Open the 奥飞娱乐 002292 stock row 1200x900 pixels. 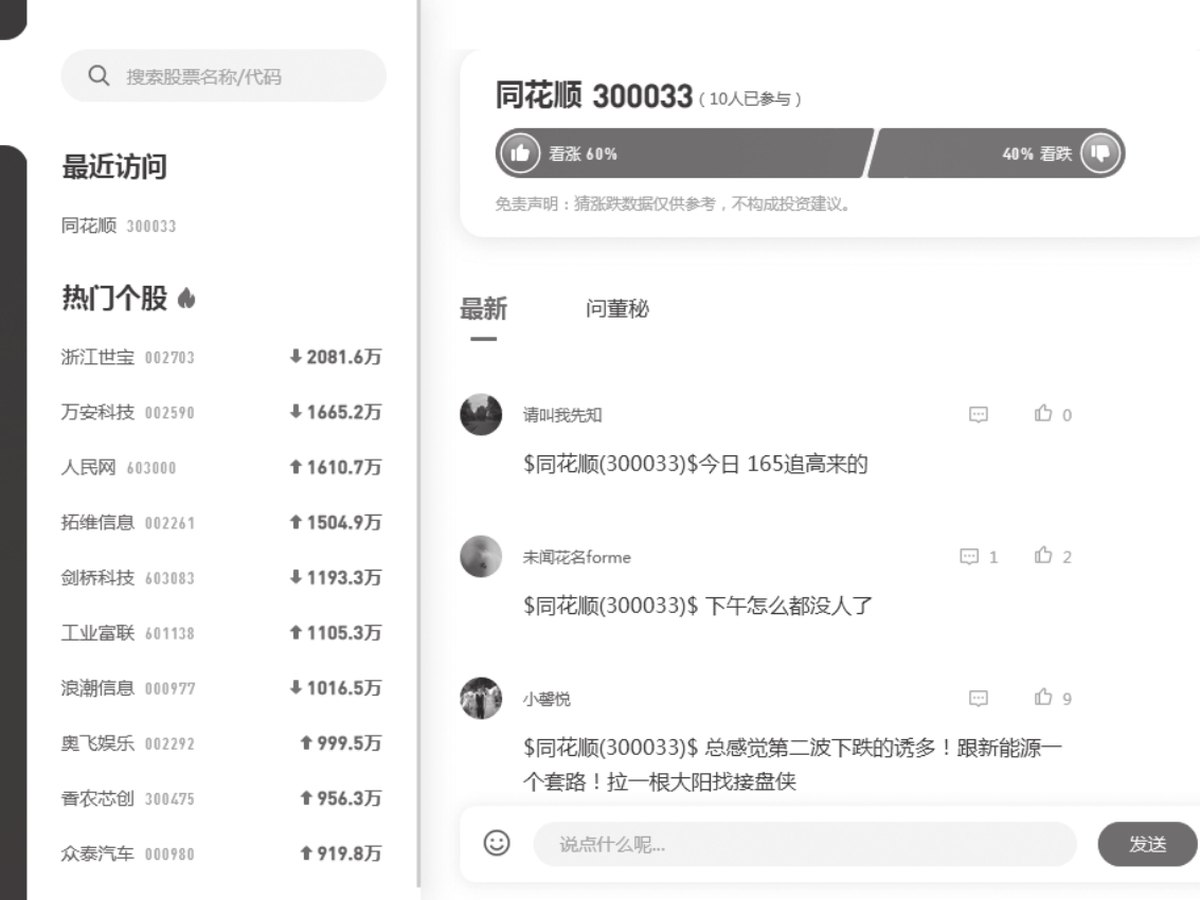[x=221, y=743]
